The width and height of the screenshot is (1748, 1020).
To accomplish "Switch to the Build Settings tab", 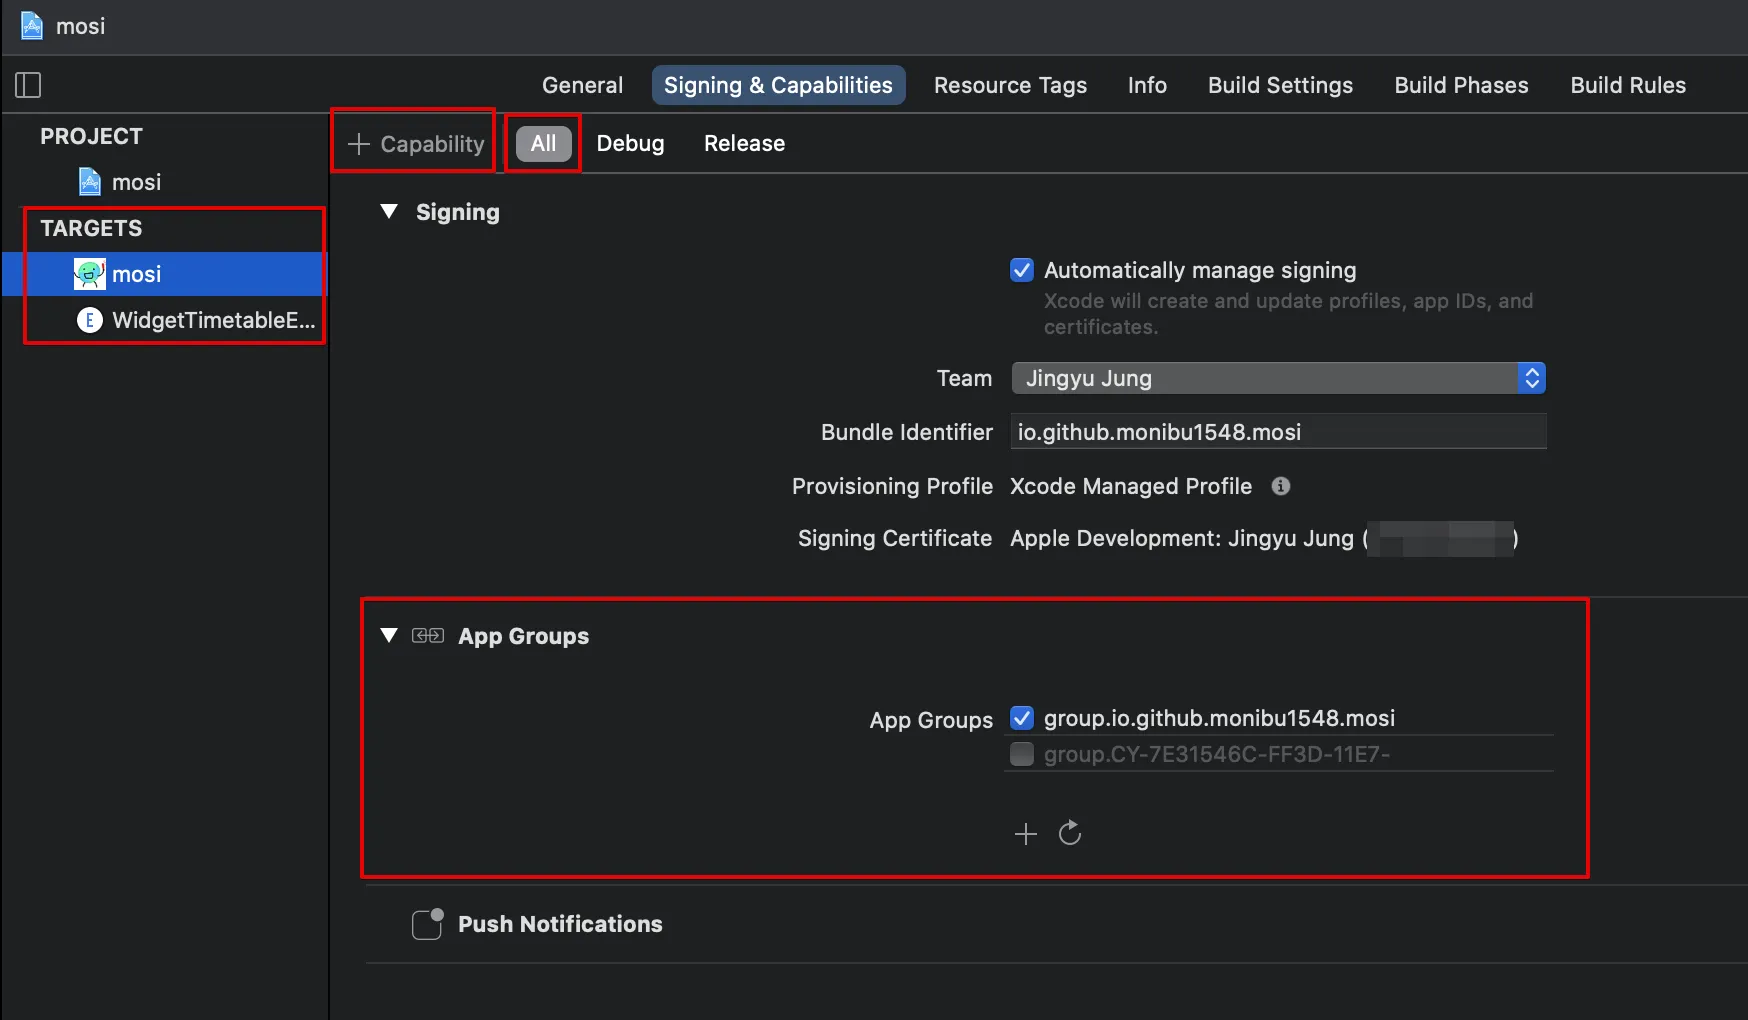I will tap(1280, 85).
